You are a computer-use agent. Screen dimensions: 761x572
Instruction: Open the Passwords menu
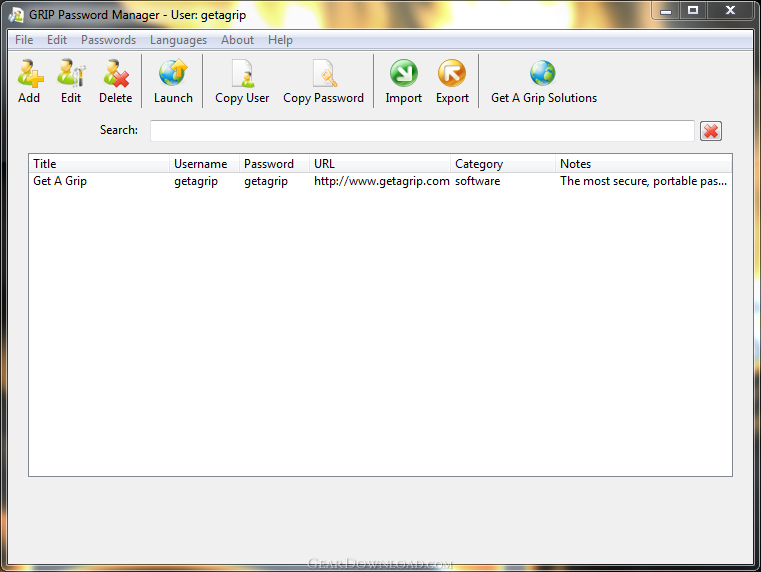tap(108, 40)
